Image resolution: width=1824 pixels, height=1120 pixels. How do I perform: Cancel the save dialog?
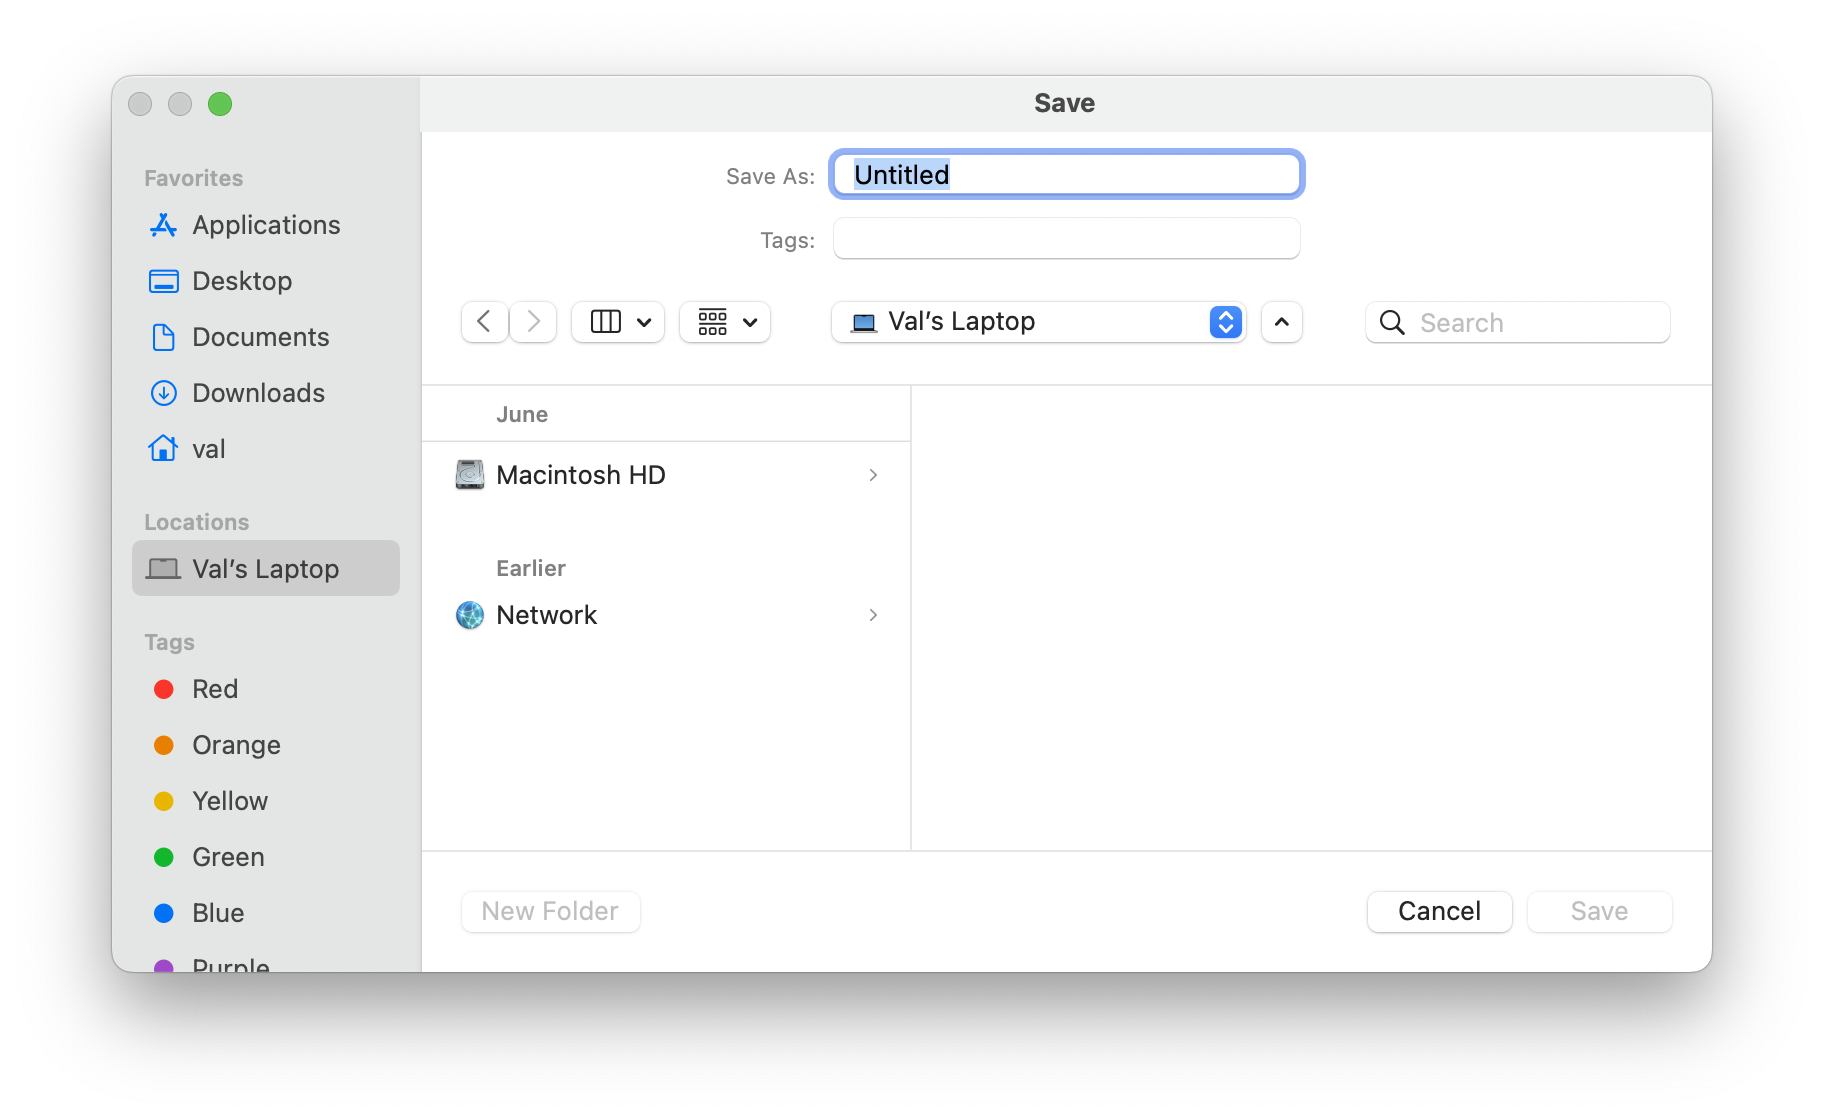click(x=1439, y=911)
